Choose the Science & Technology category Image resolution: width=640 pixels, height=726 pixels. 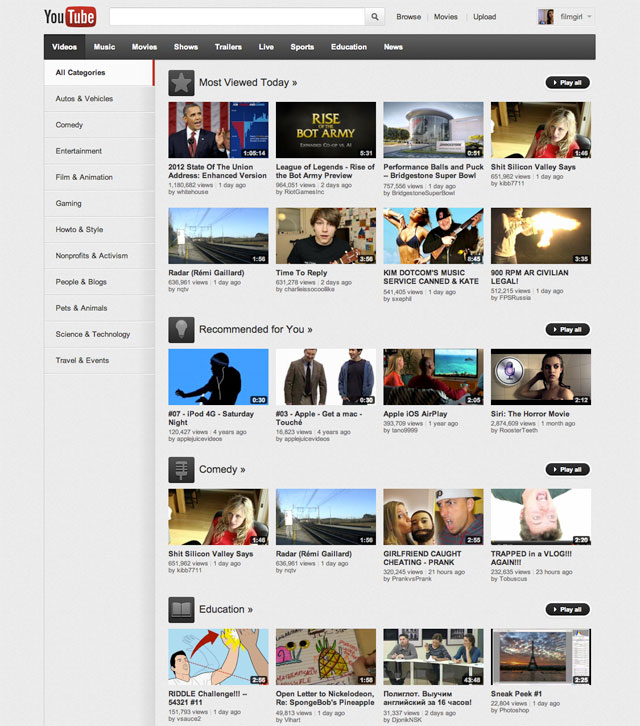click(x=93, y=334)
